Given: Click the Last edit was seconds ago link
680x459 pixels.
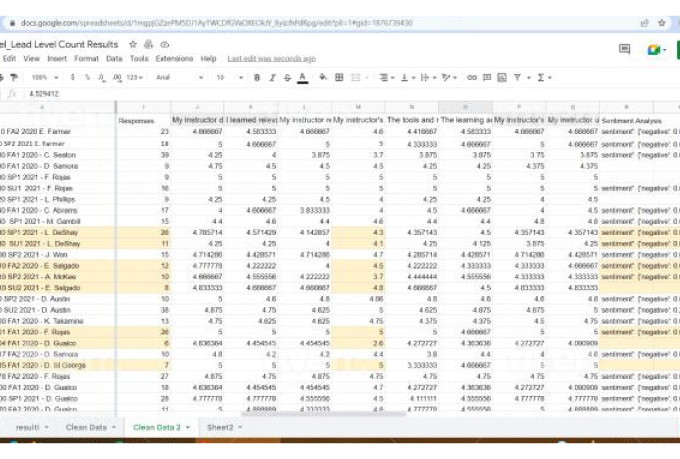Looking at the screenshot, I should point(271,59).
